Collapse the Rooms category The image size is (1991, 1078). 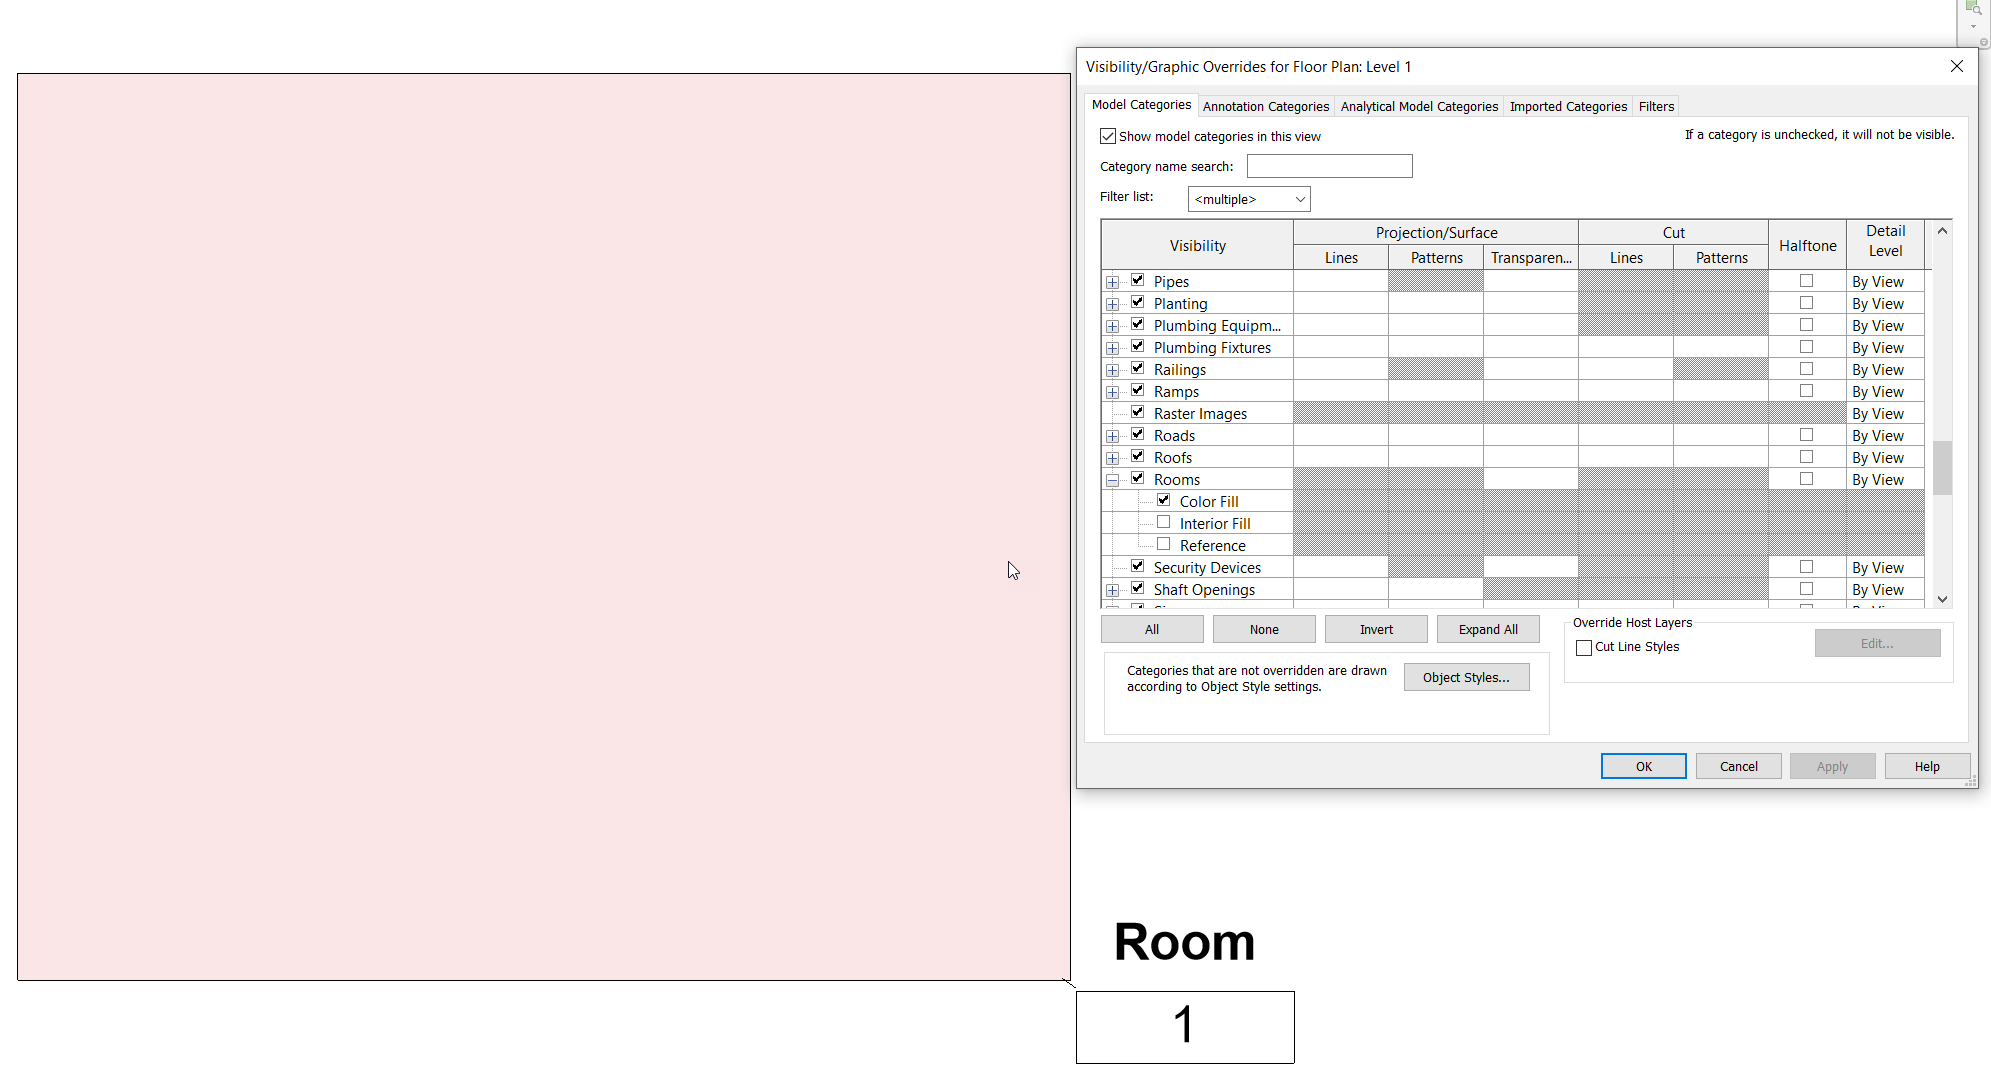click(x=1113, y=479)
